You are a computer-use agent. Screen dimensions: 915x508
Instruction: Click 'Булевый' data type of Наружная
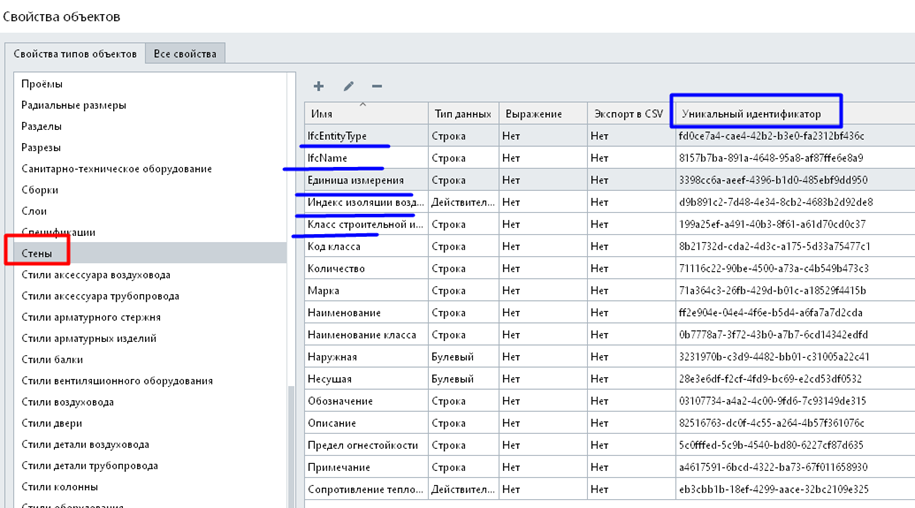point(452,357)
